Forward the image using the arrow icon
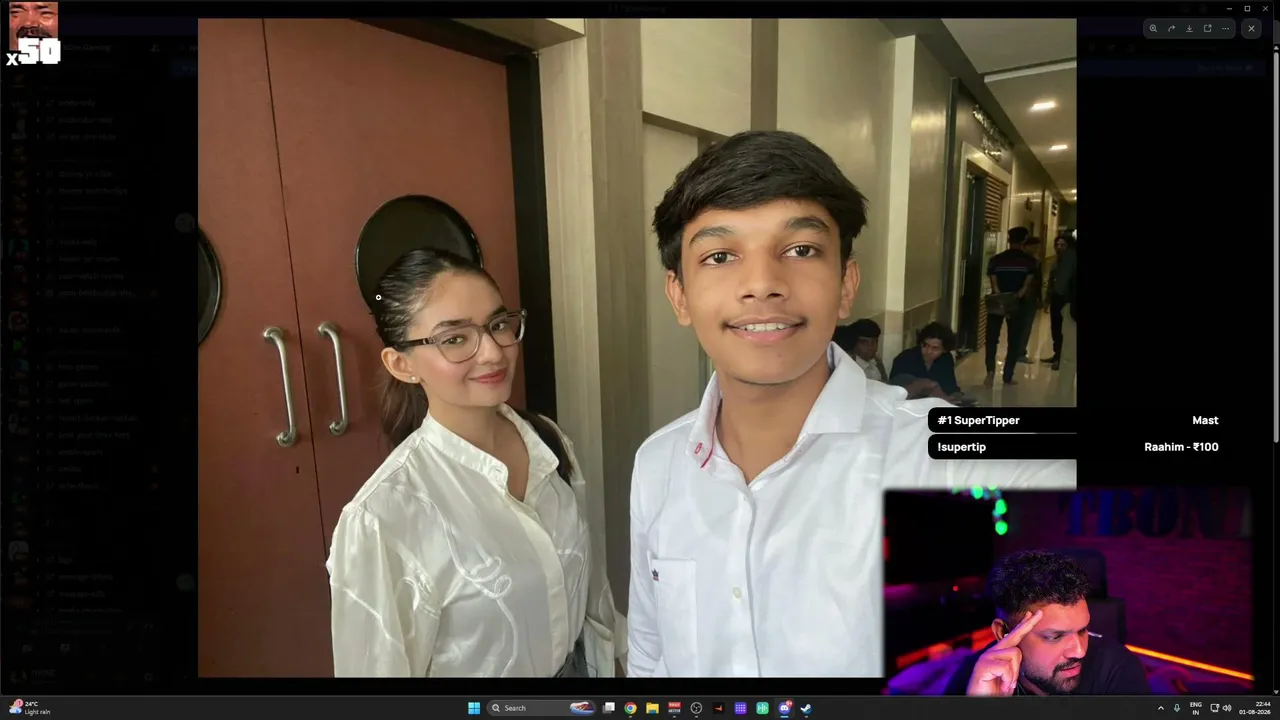 [x=1171, y=29]
